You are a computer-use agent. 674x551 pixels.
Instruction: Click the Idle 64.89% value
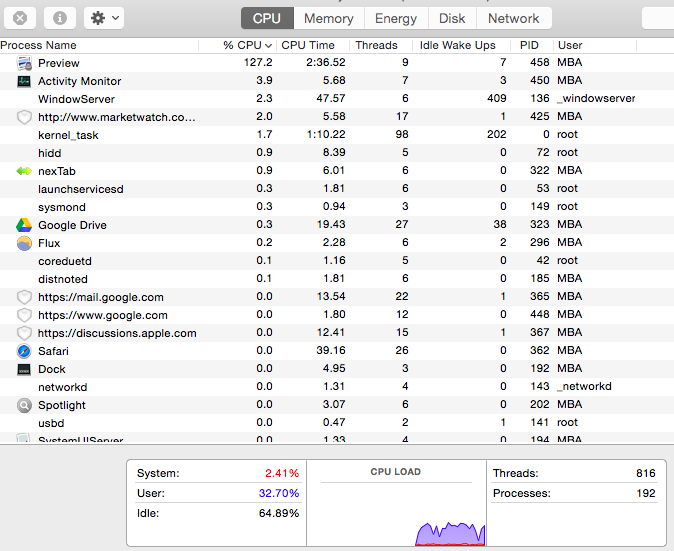[x=279, y=513]
